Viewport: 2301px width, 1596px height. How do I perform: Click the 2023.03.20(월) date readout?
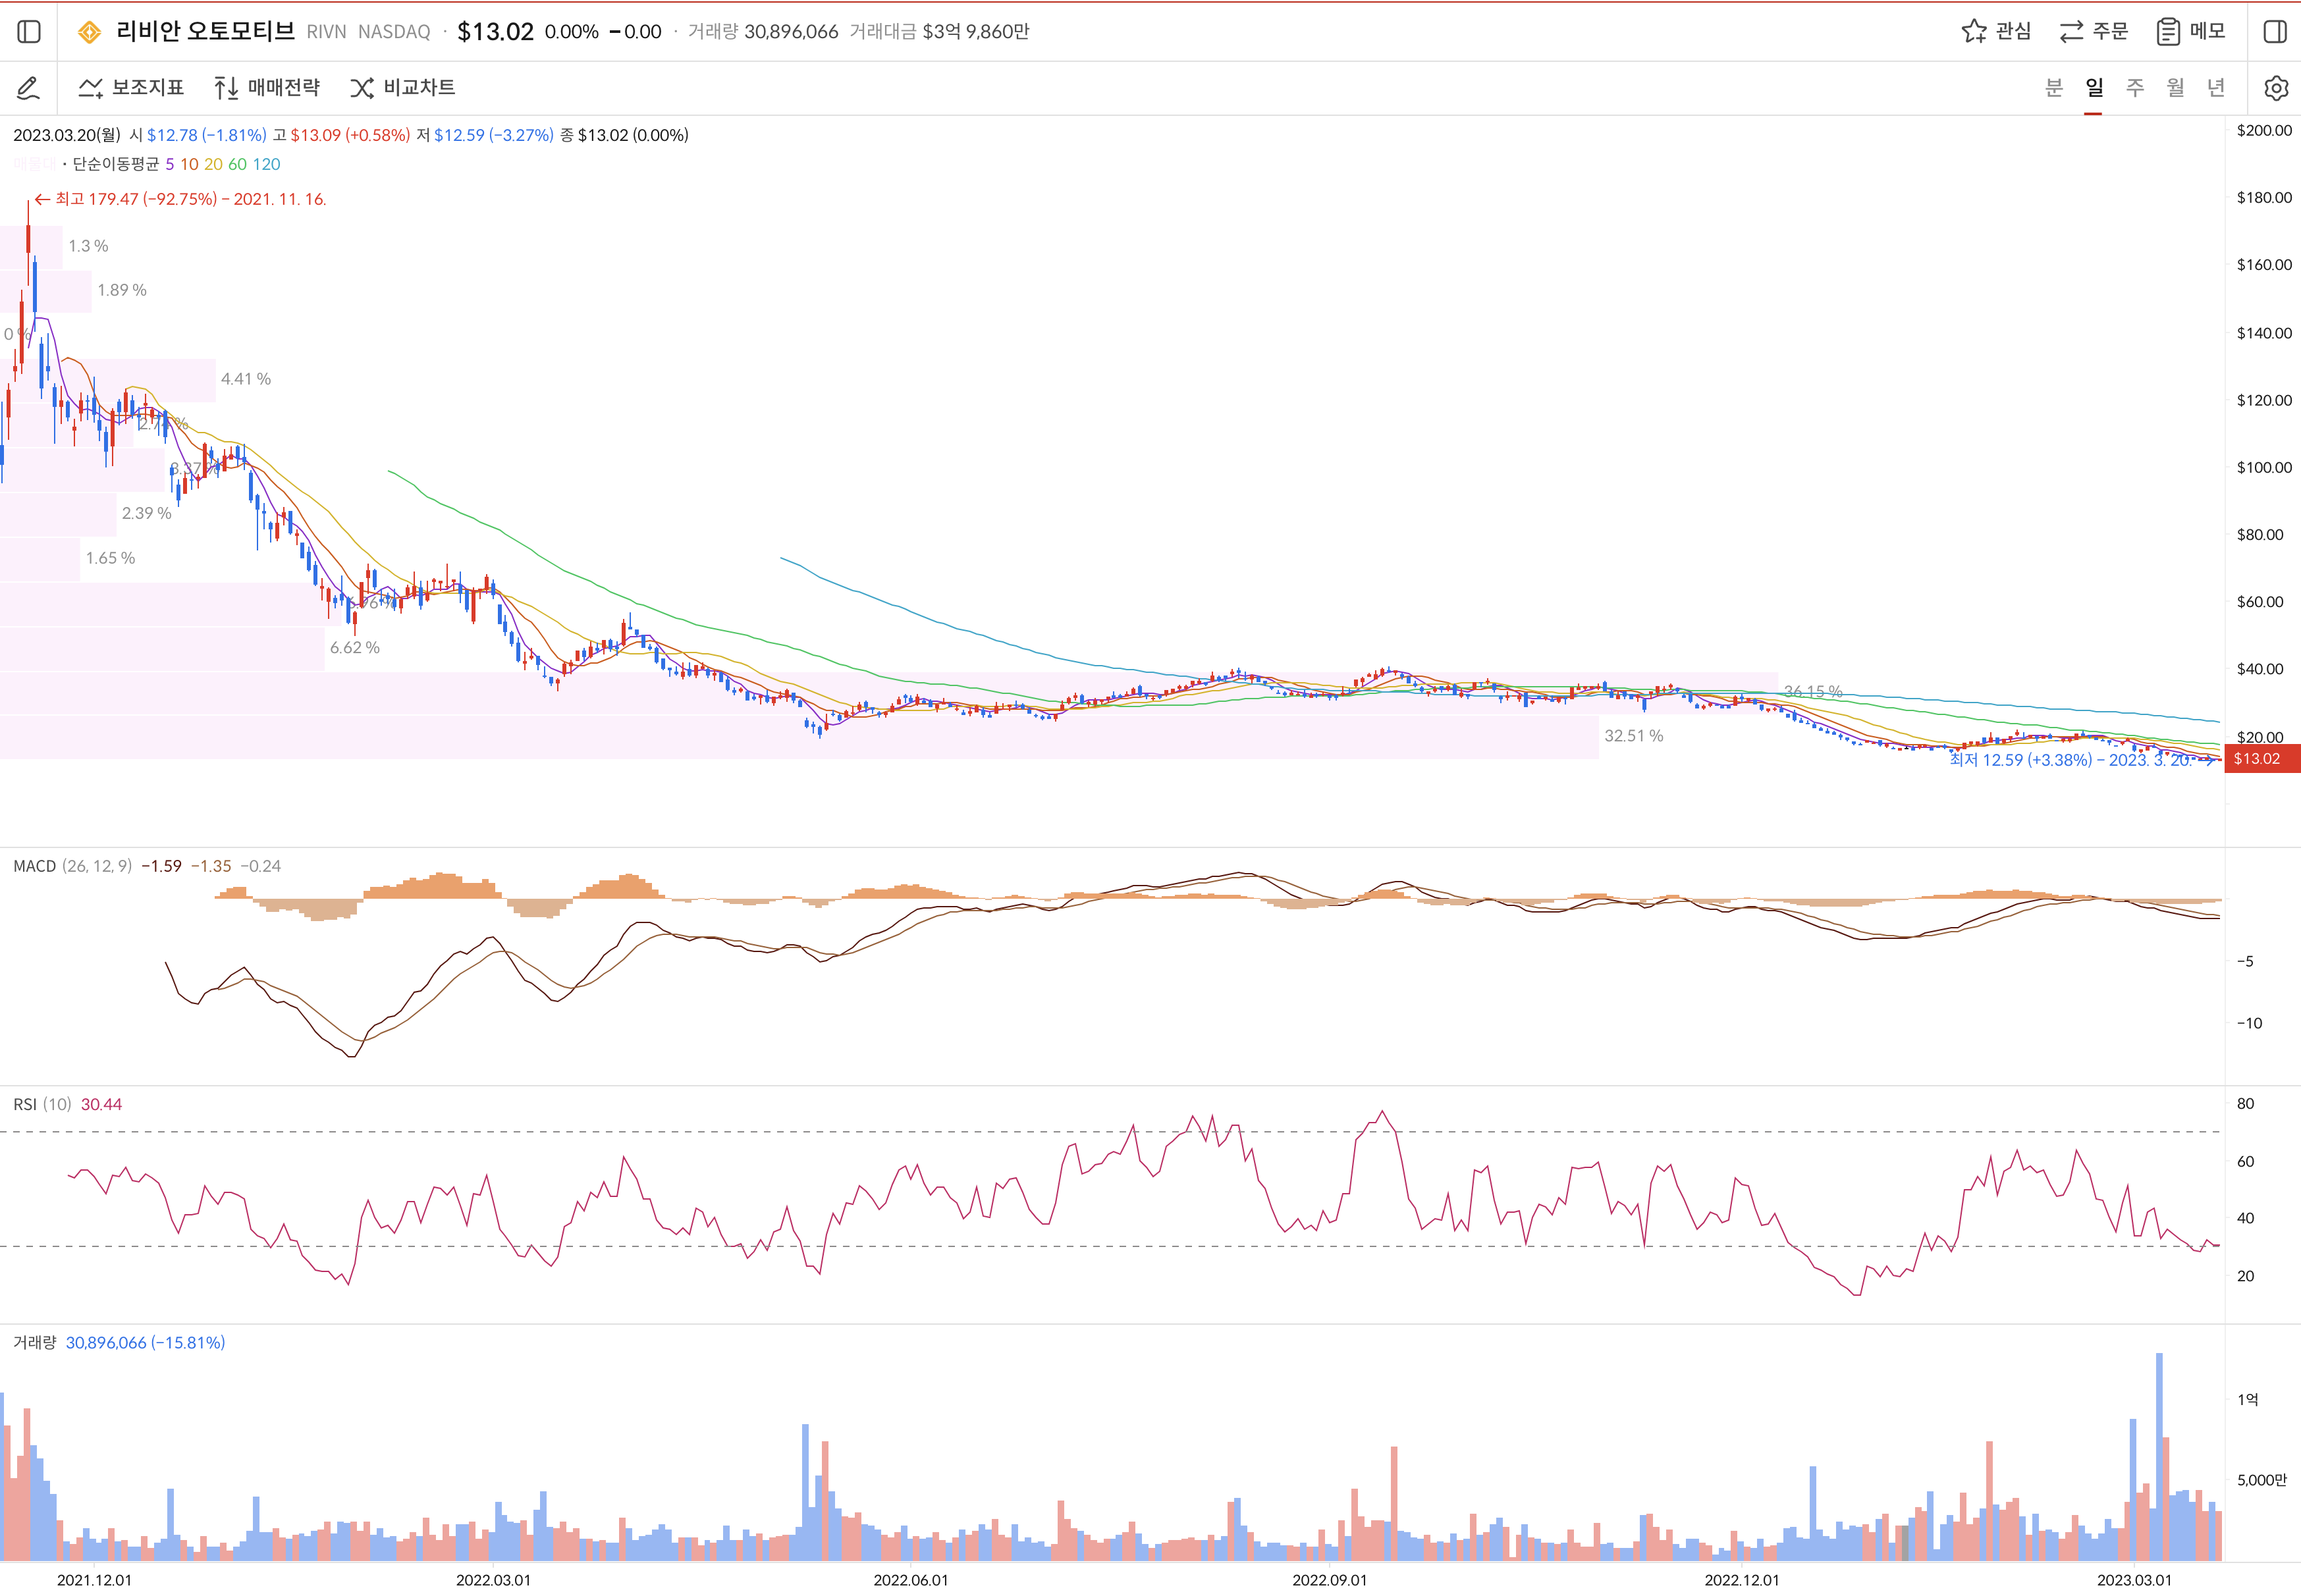[67, 135]
